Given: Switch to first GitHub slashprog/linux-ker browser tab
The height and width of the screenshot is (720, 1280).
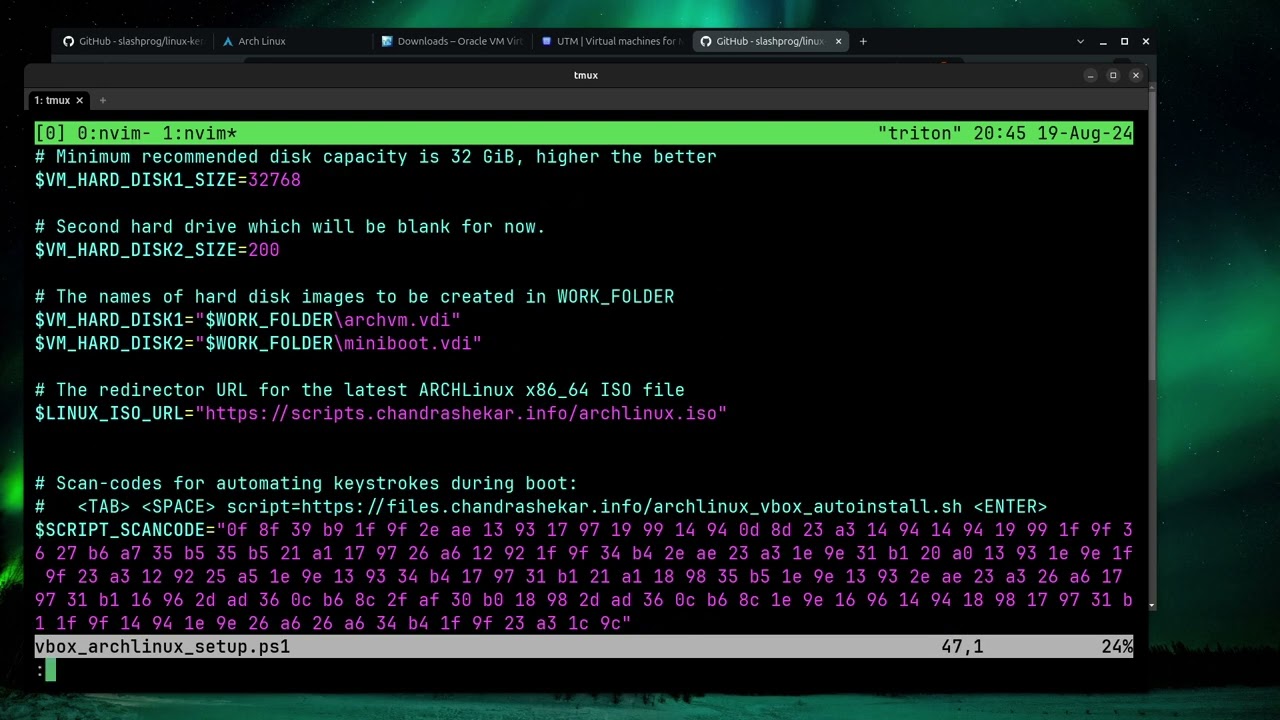Looking at the screenshot, I should click(x=132, y=41).
